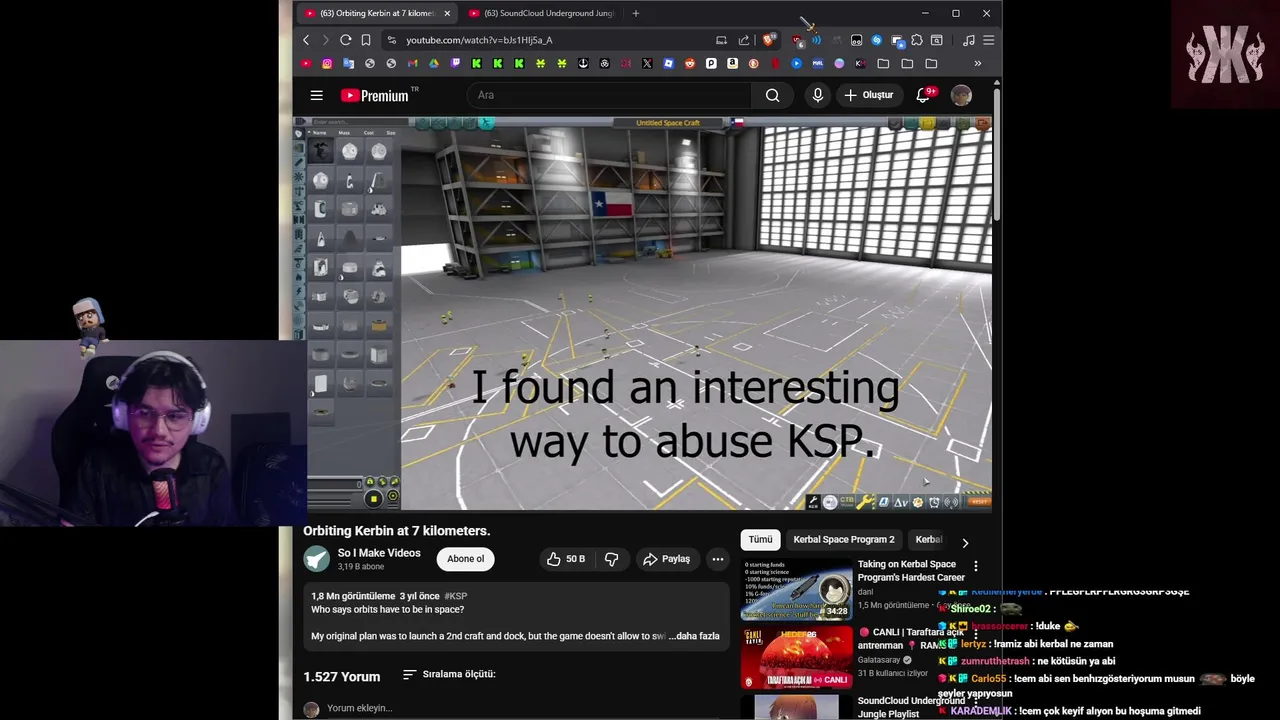
Task: Click the browser forward arrow
Action: 325,40
